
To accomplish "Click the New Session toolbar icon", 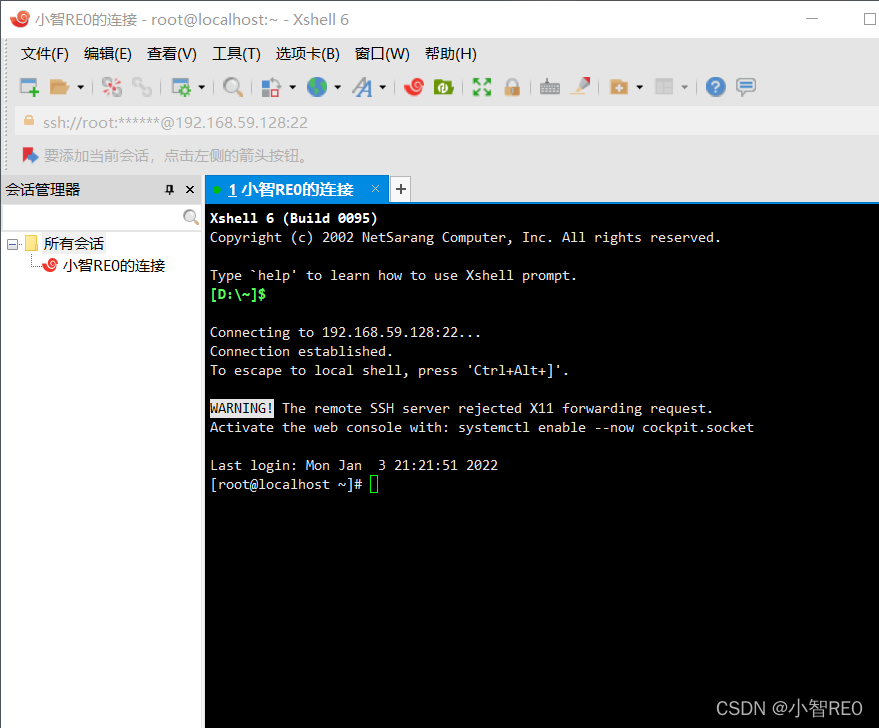I will pyautogui.click(x=29, y=87).
